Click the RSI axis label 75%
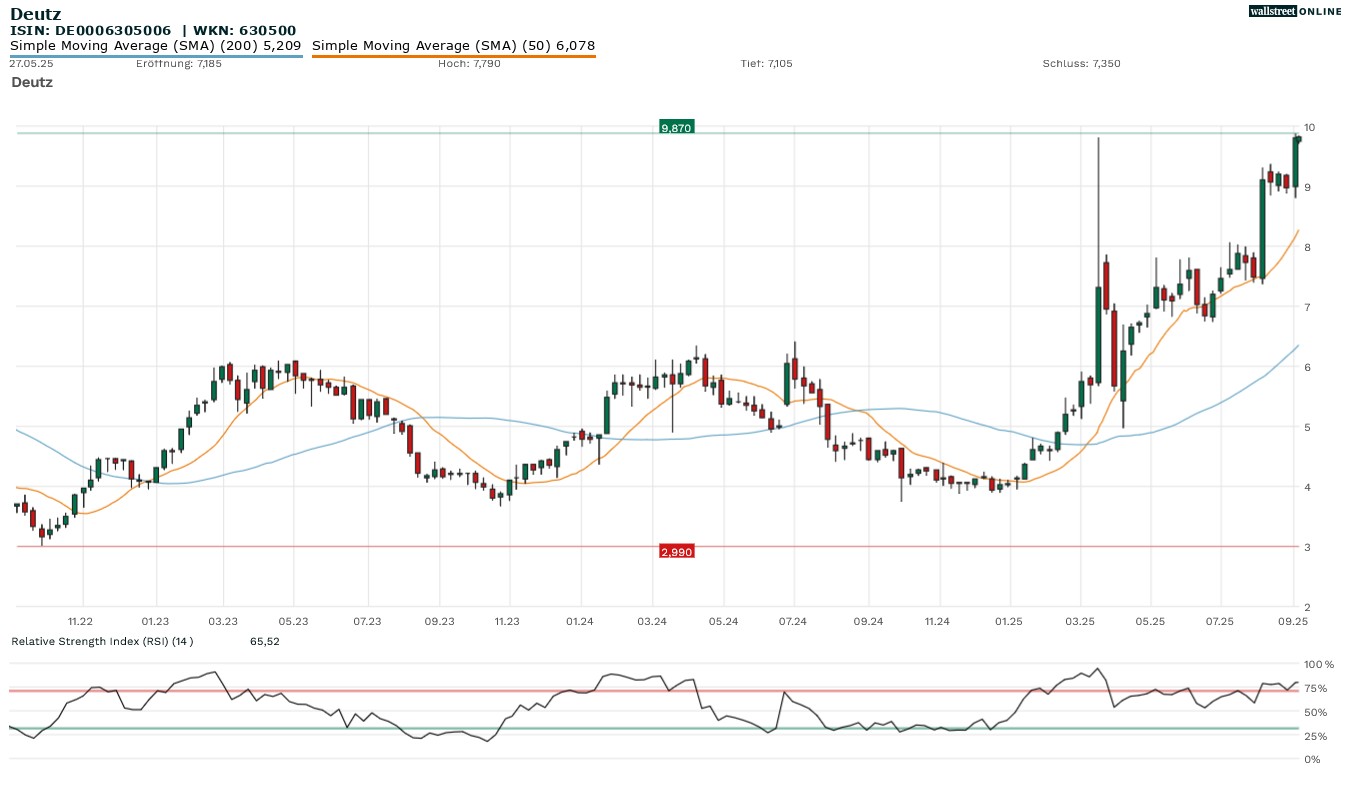This screenshot has height=786, width=1349. click(x=1315, y=688)
